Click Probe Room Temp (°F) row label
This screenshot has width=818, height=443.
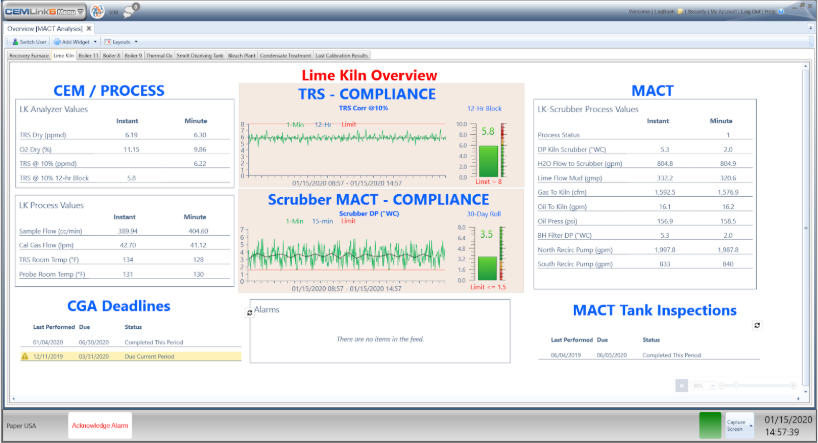(x=52, y=274)
